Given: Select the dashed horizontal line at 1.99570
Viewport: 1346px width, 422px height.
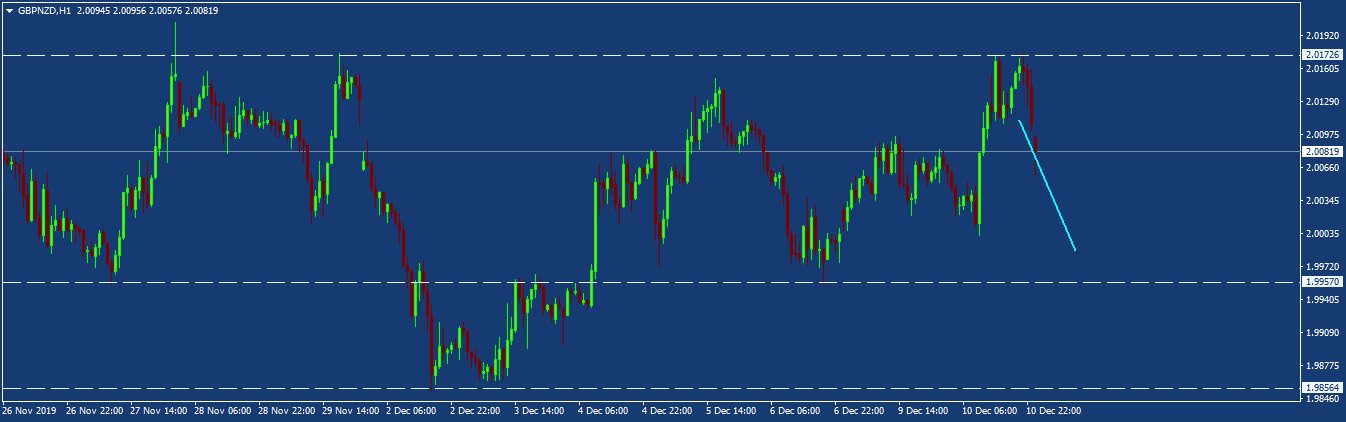Looking at the screenshot, I should (x=650, y=282).
